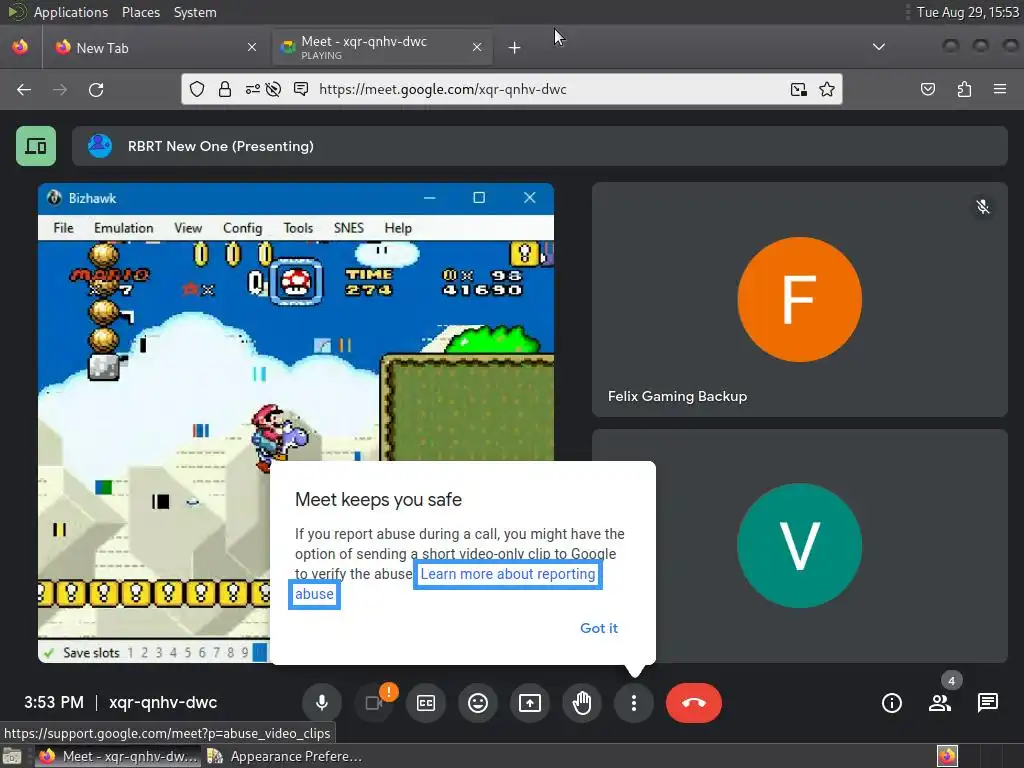Open the System menu
Viewport: 1024px width, 768px height.
pyautogui.click(x=195, y=12)
